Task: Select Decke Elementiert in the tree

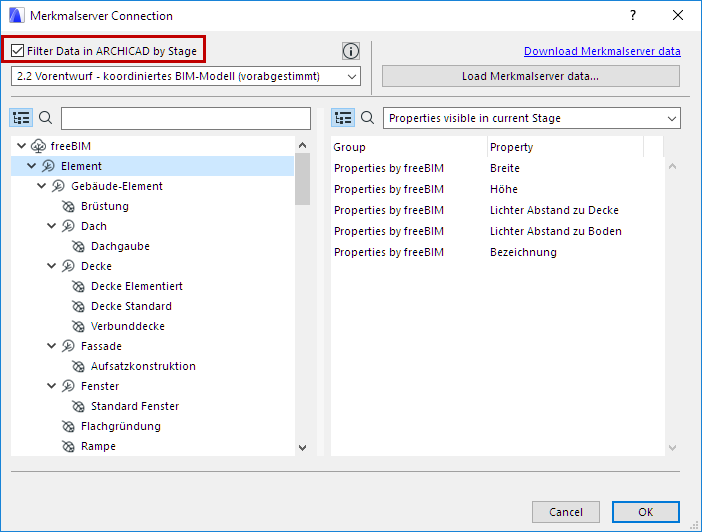Action: pos(137,286)
